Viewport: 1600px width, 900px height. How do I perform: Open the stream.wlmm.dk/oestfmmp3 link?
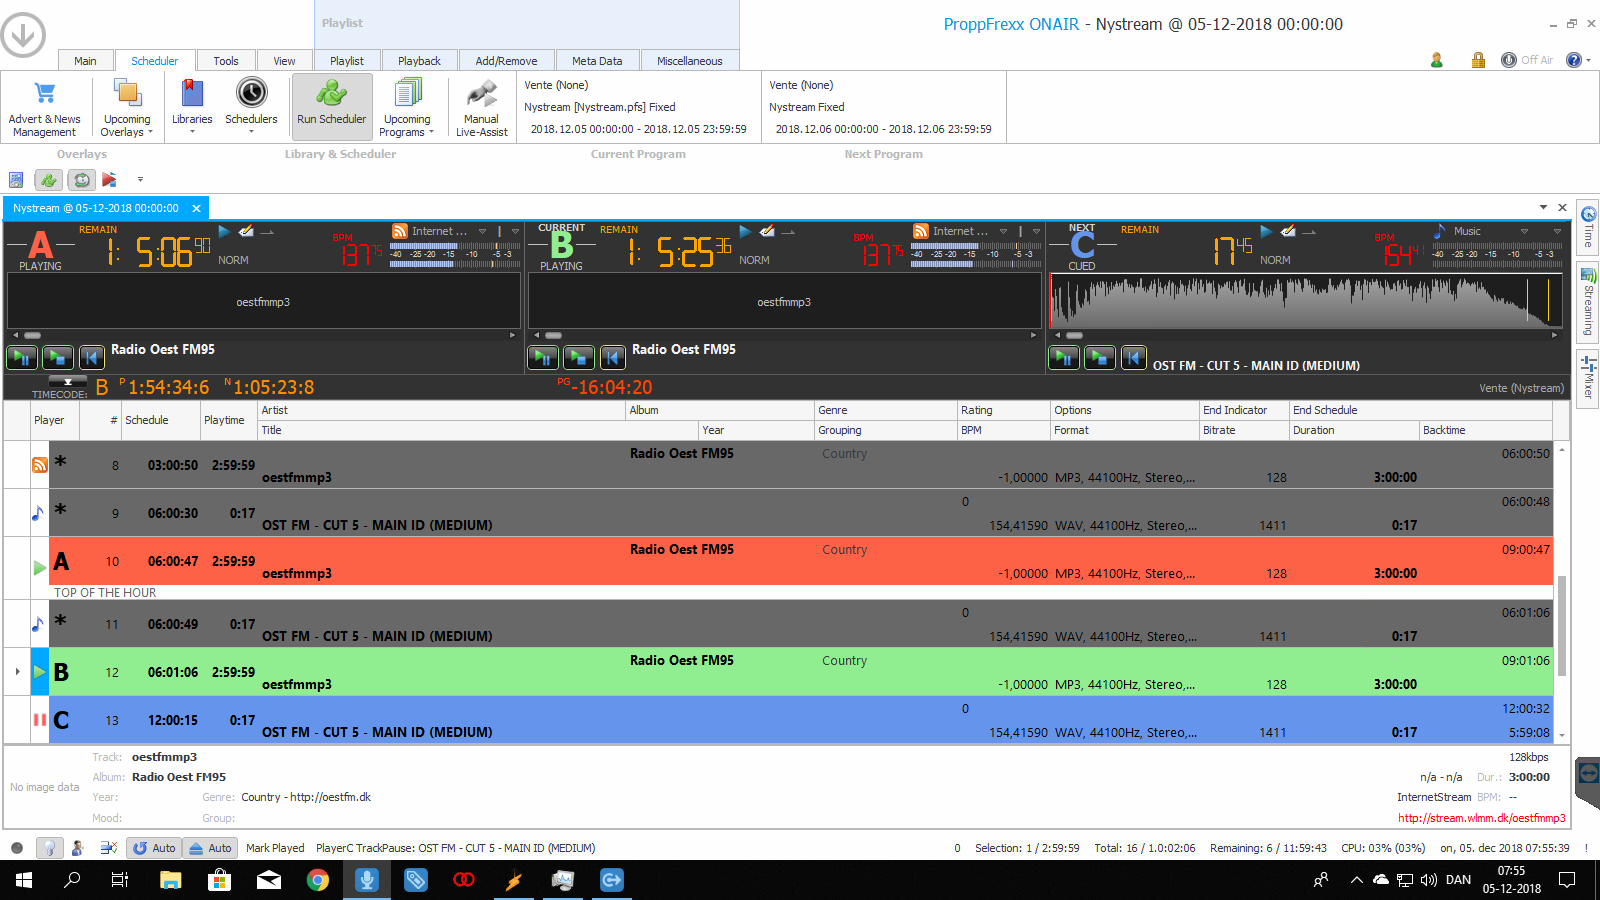point(1482,818)
